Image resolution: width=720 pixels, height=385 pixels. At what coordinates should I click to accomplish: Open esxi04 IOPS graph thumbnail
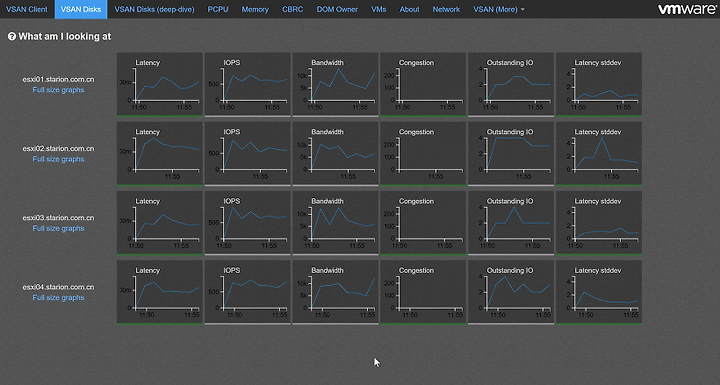(x=248, y=292)
